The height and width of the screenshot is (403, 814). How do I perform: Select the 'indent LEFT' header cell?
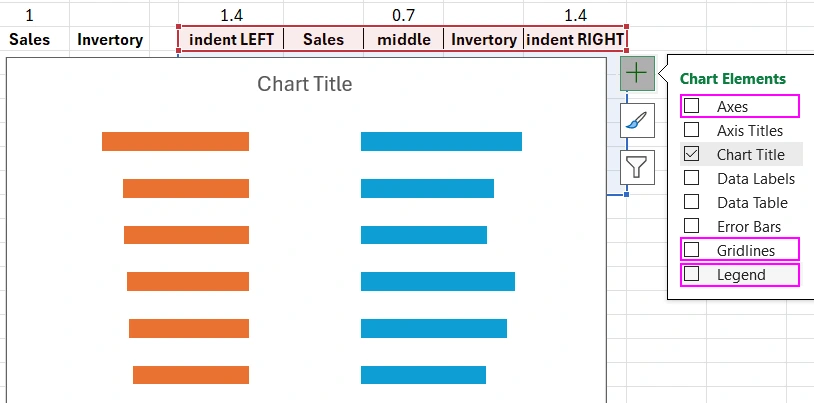pos(231,40)
